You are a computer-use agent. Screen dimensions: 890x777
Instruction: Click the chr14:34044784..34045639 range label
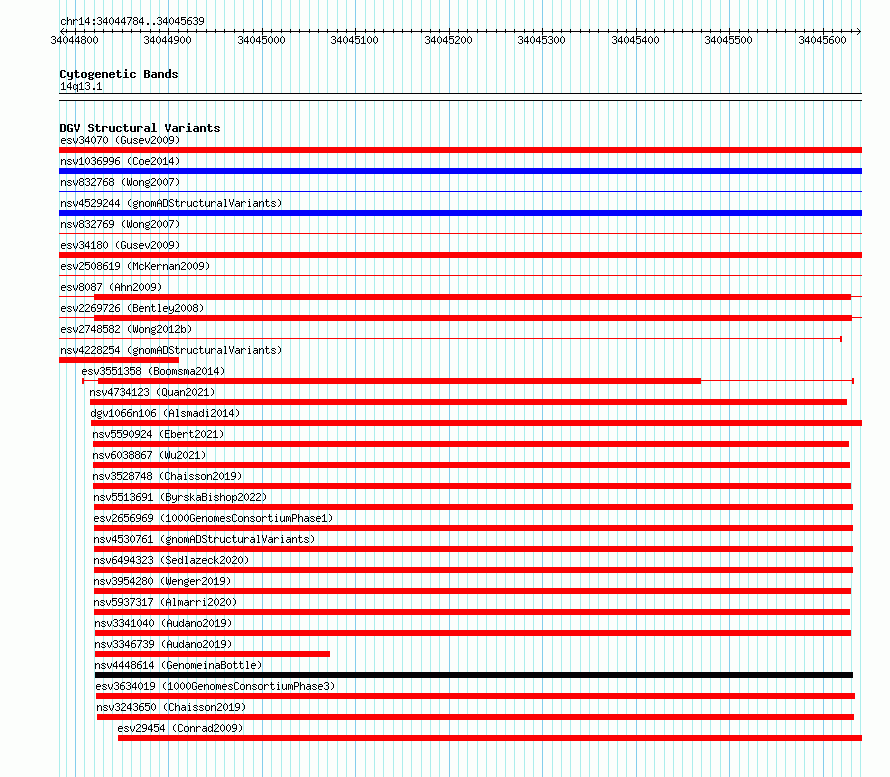tap(132, 21)
